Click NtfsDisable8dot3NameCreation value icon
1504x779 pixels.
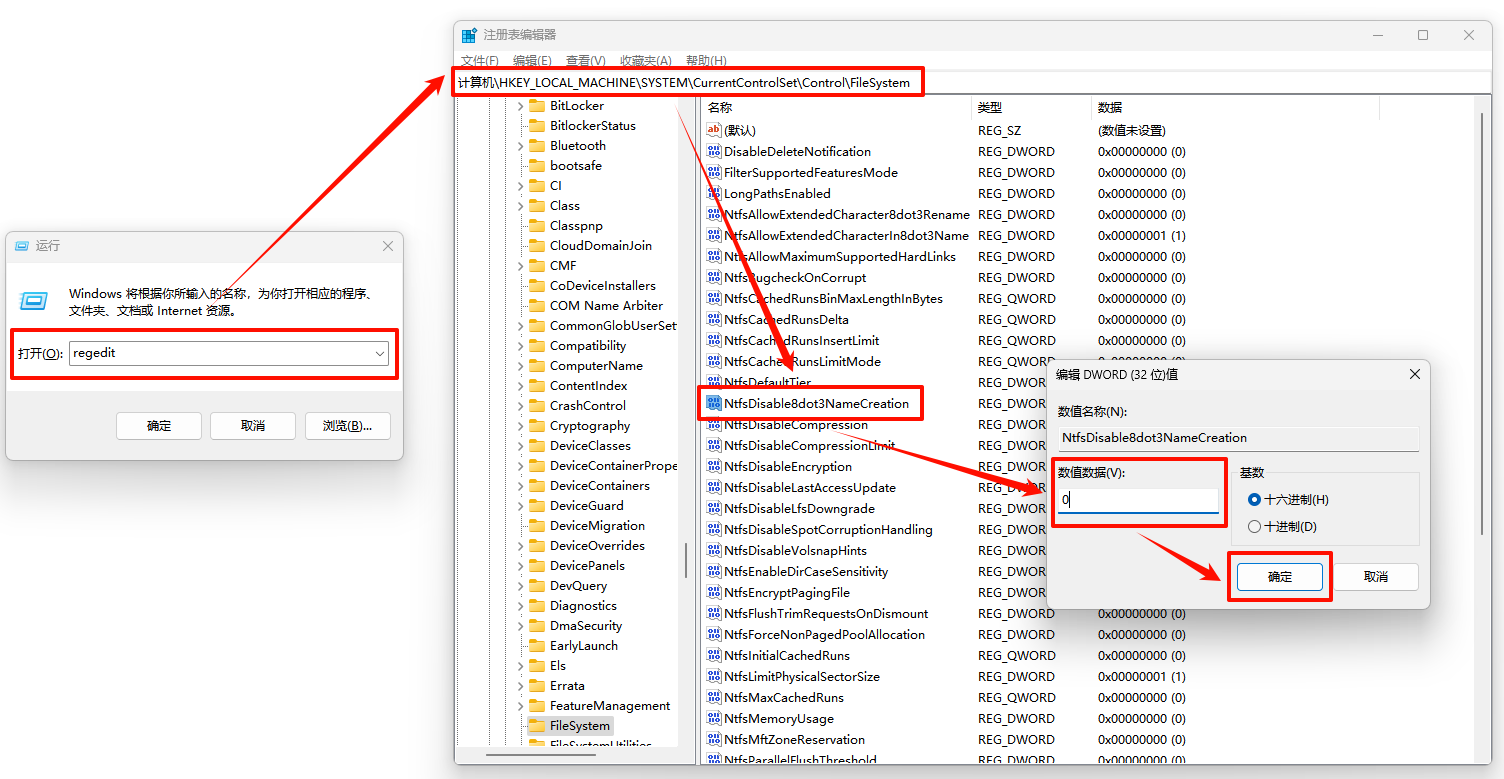713,403
